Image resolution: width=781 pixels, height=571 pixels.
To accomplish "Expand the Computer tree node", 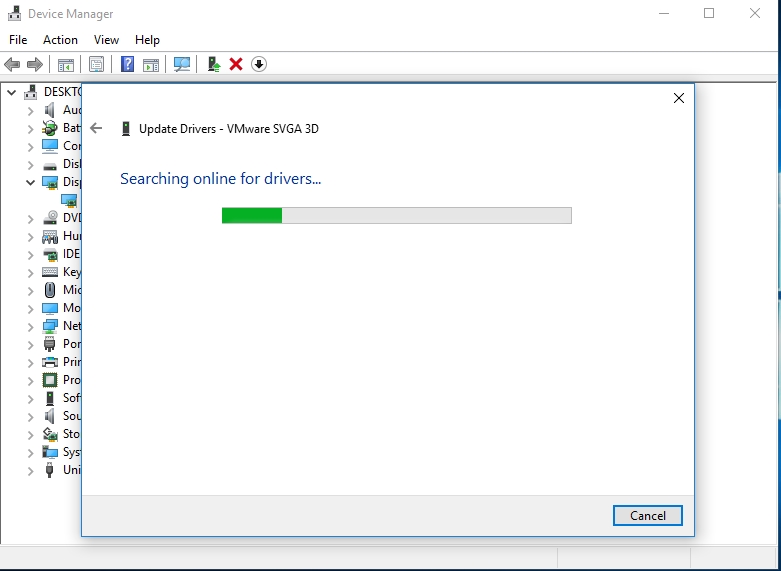I will (30, 146).
